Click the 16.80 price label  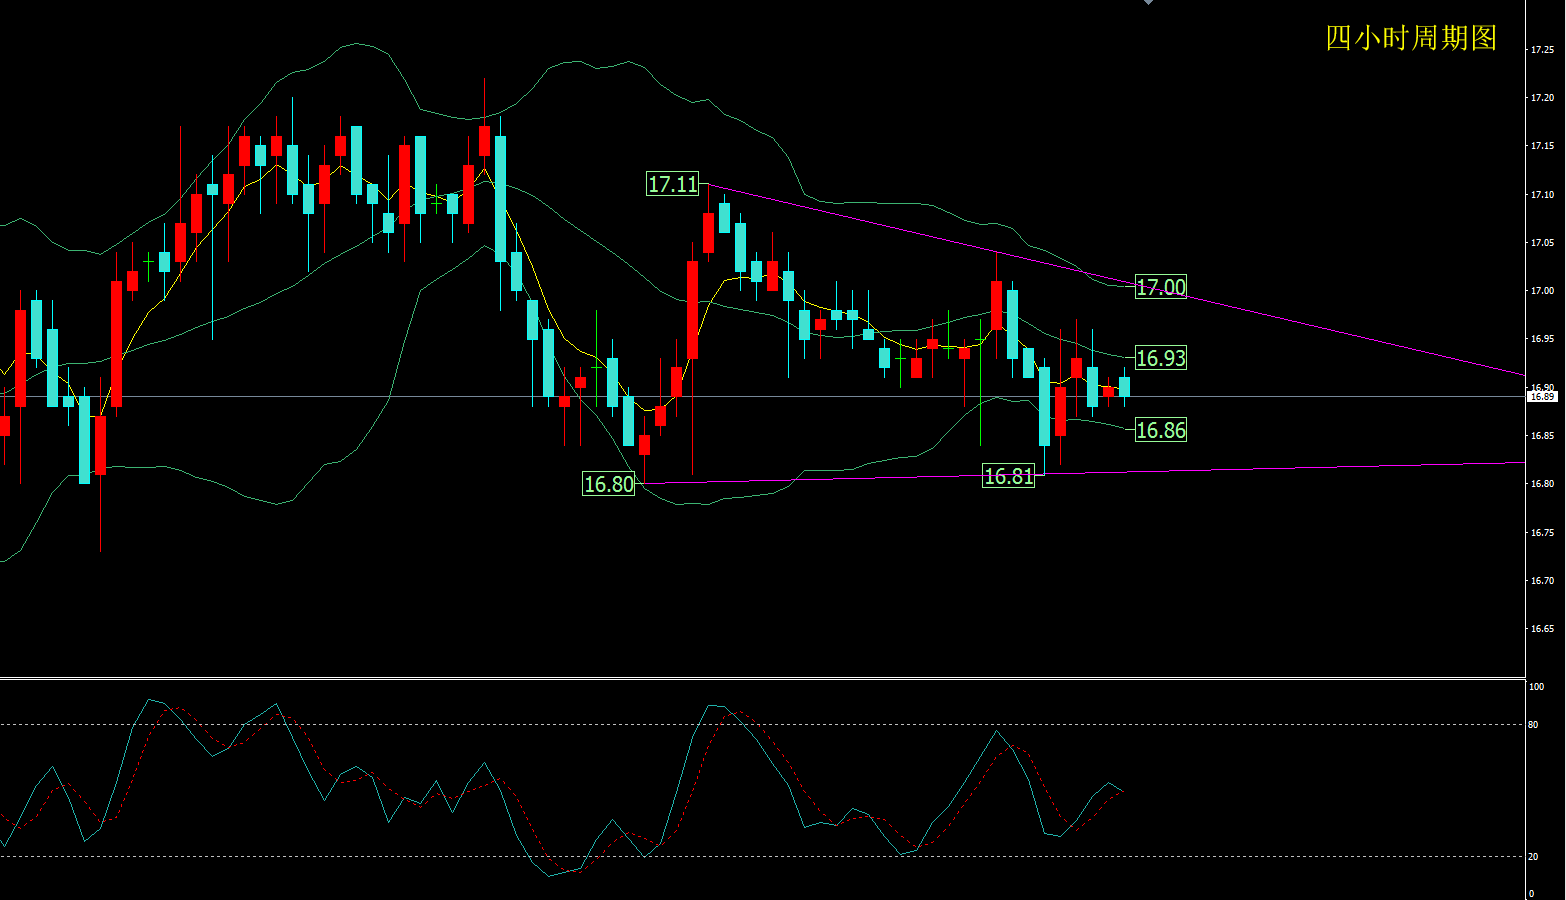pos(609,484)
